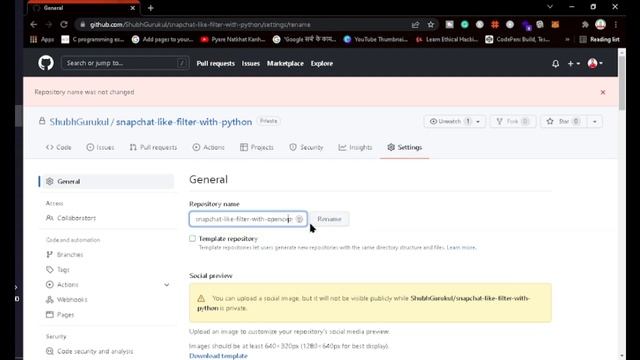The height and width of the screenshot is (360, 640).
Task: Open the notifications bell
Action: click(x=556, y=64)
